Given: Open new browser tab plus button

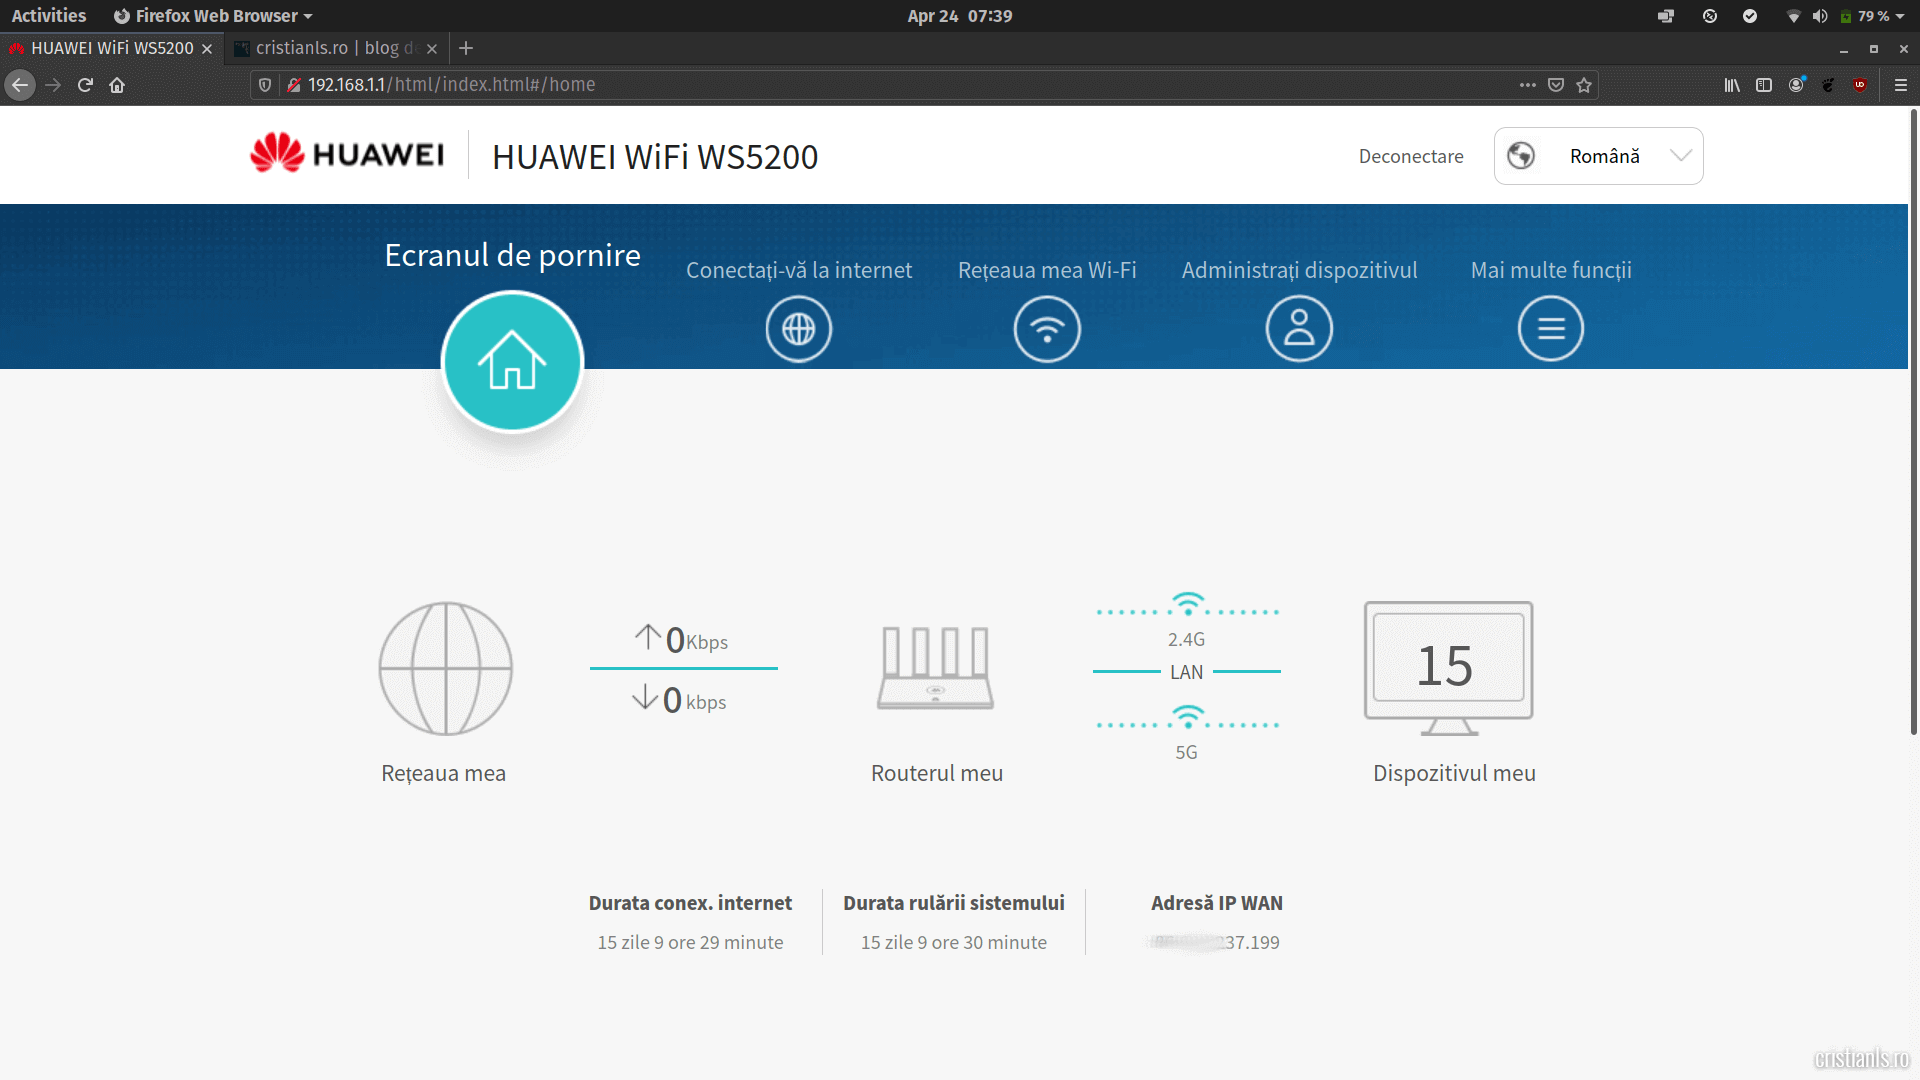Looking at the screenshot, I should [466, 48].
